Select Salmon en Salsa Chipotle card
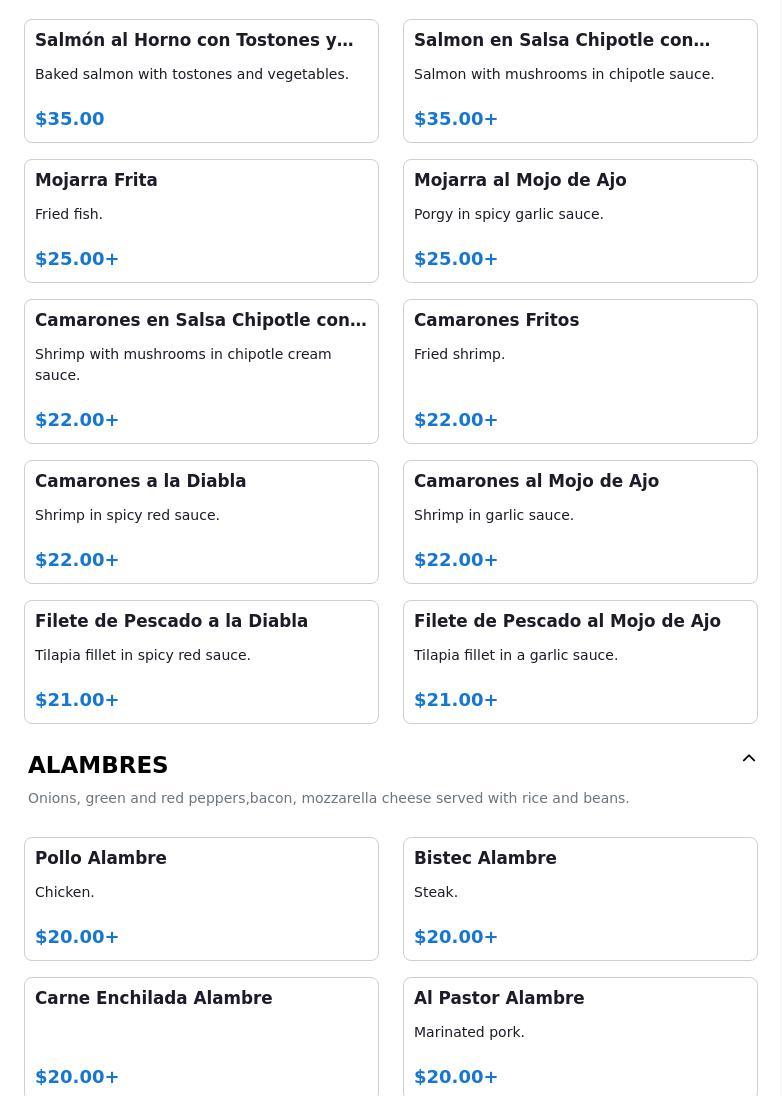 point(580,81)
